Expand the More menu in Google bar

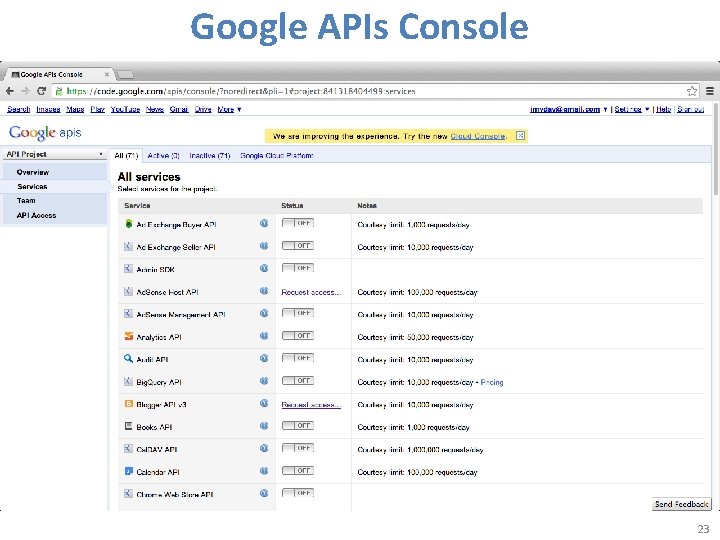tap(227, 109)
